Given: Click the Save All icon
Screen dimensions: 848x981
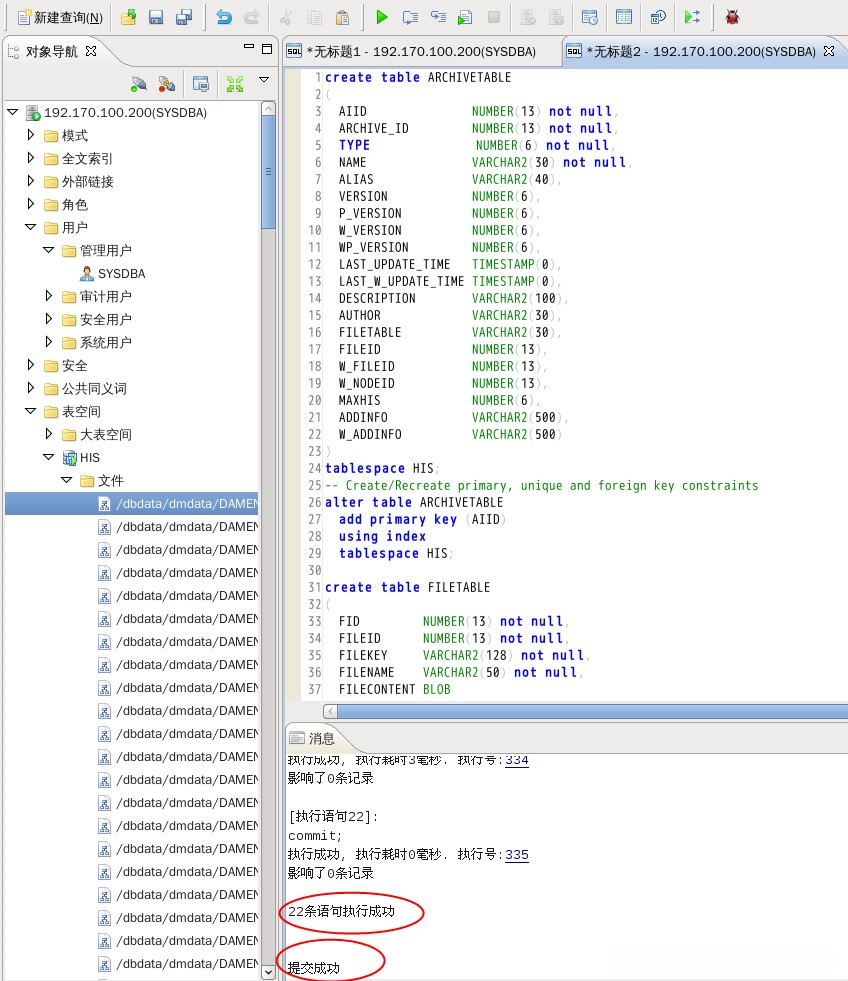Looking at the screenshot, I should tap(184, 17).
